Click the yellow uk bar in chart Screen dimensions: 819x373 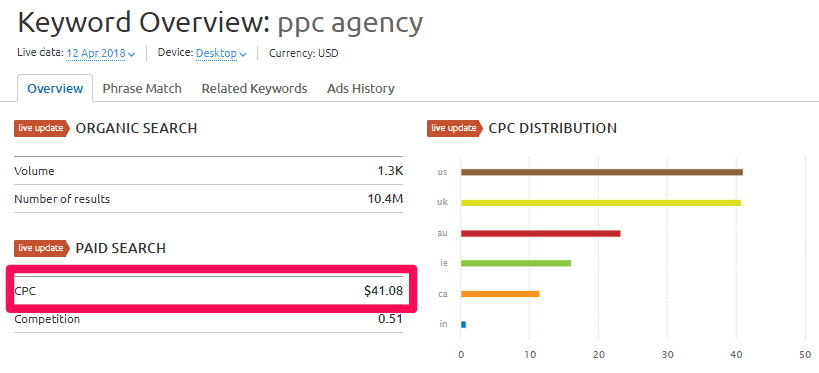pyautogui.click(x=601, y=203)
